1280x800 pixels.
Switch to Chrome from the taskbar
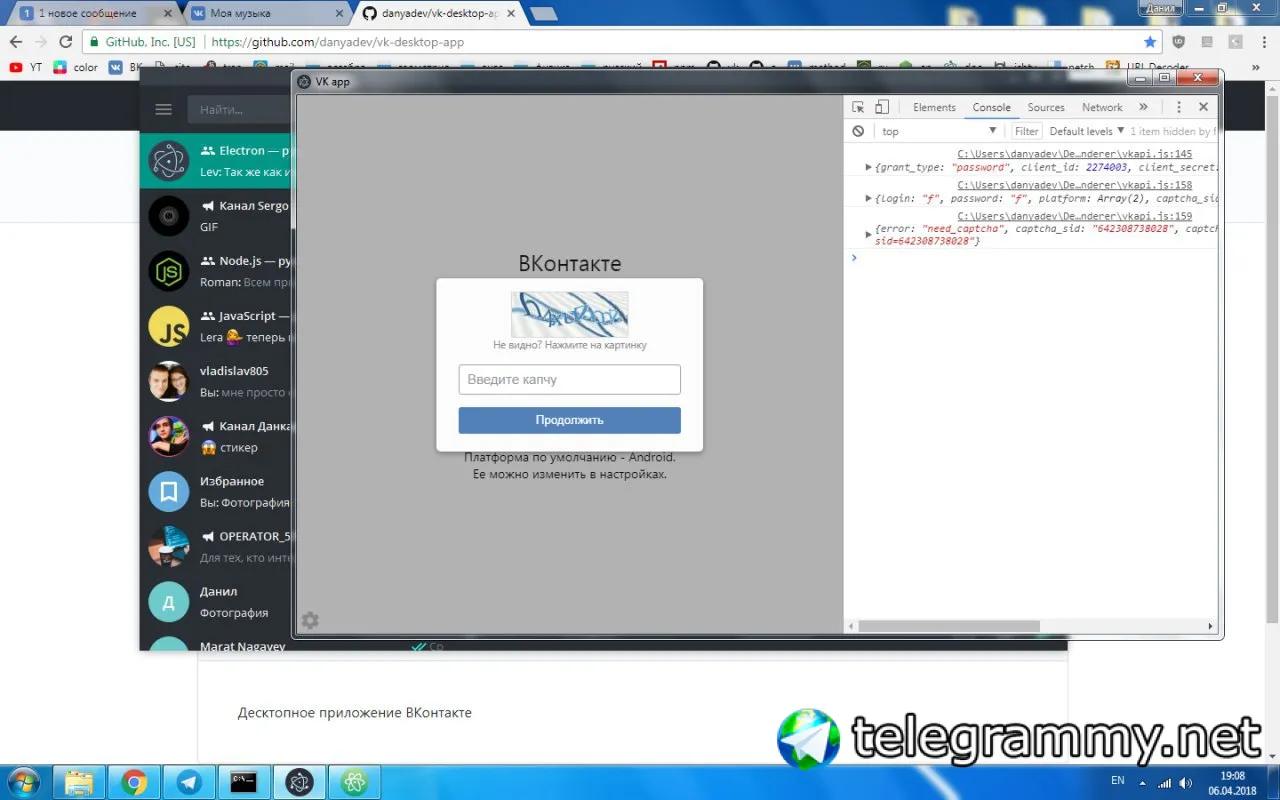134,782
